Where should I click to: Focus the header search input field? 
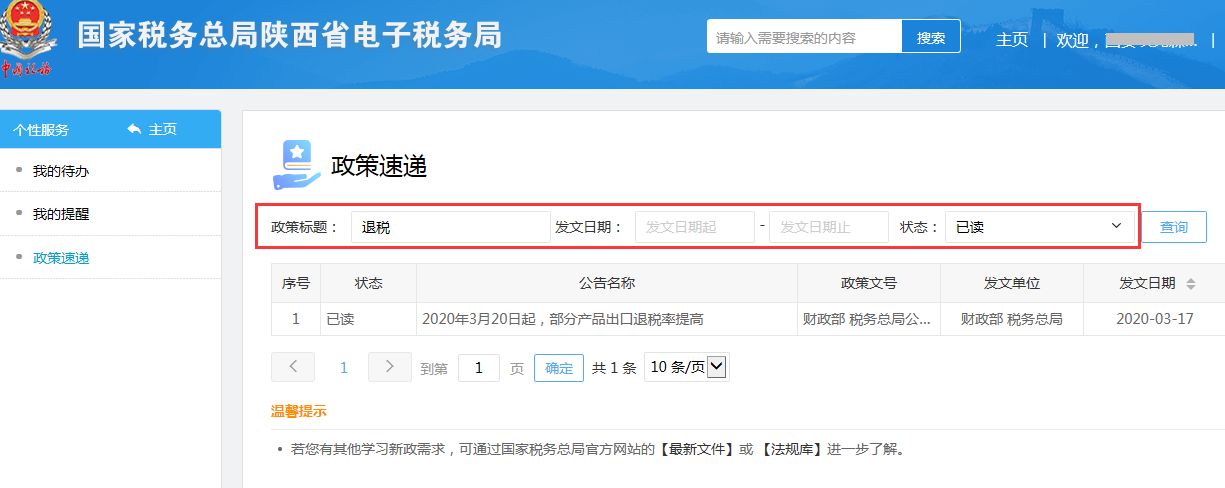pyautogui.click(x=804, y=37)
